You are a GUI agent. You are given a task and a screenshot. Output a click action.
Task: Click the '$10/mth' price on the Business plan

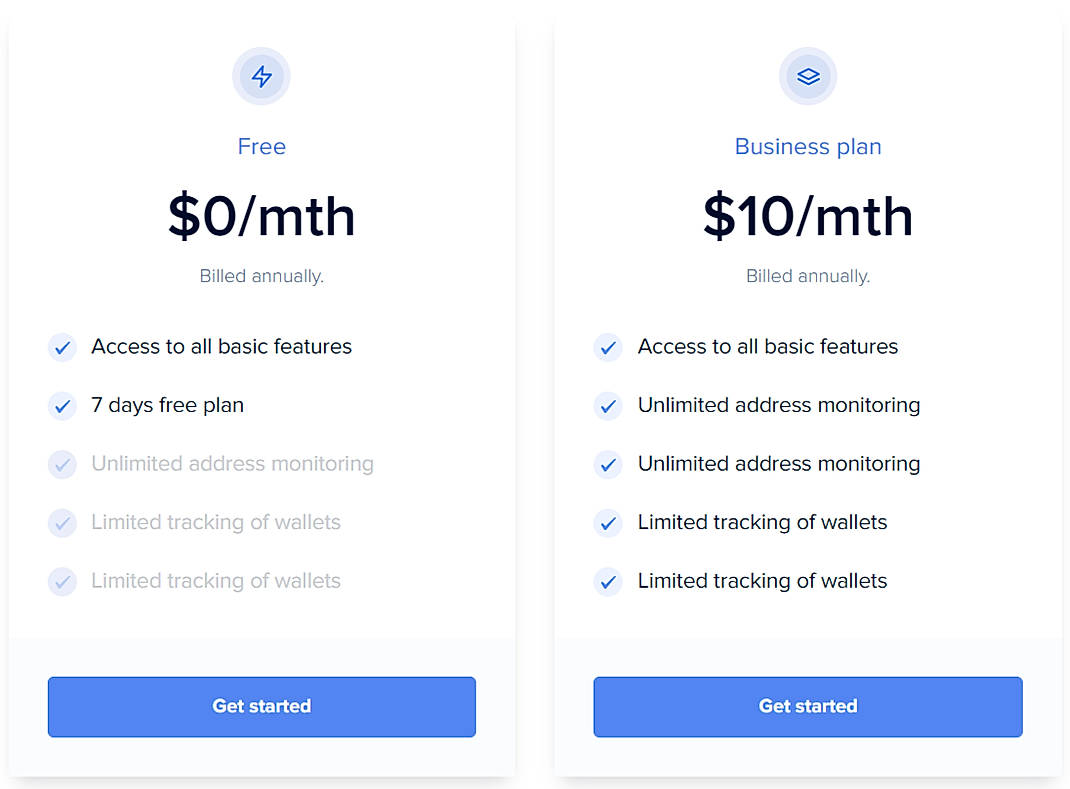807,216
